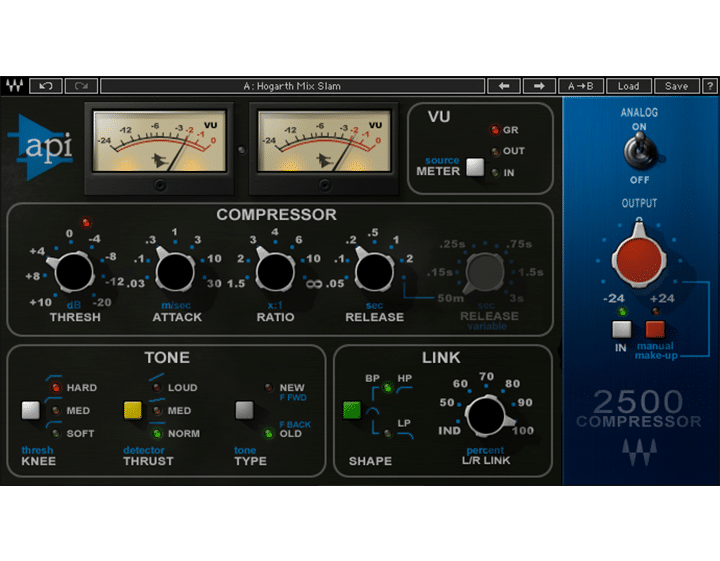Toggle the yellow detector THRUST button
This screenshot has height=561, width=720.
(133, 410)
